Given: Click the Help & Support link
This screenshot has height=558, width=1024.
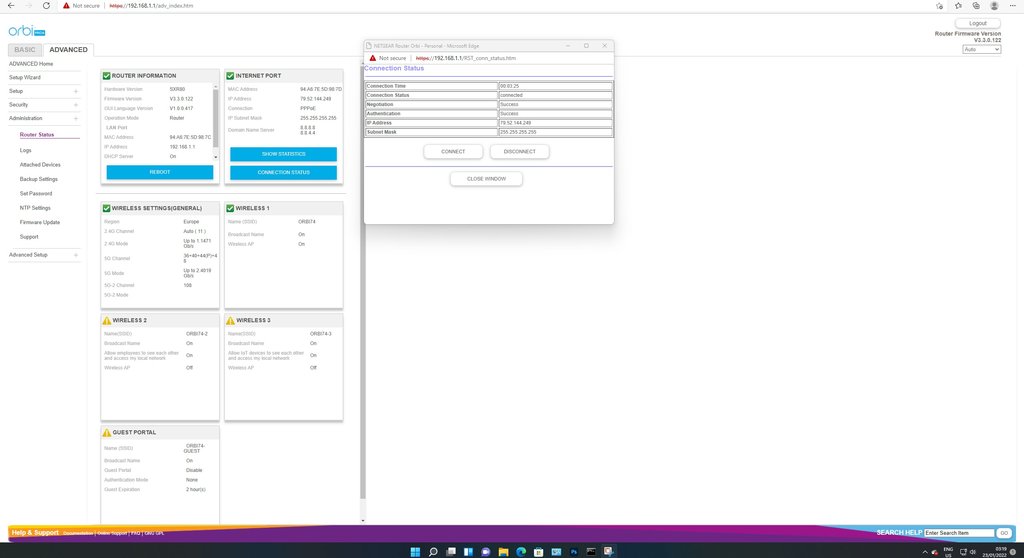Looking at the screenshot, I should (x=35, y=533).
